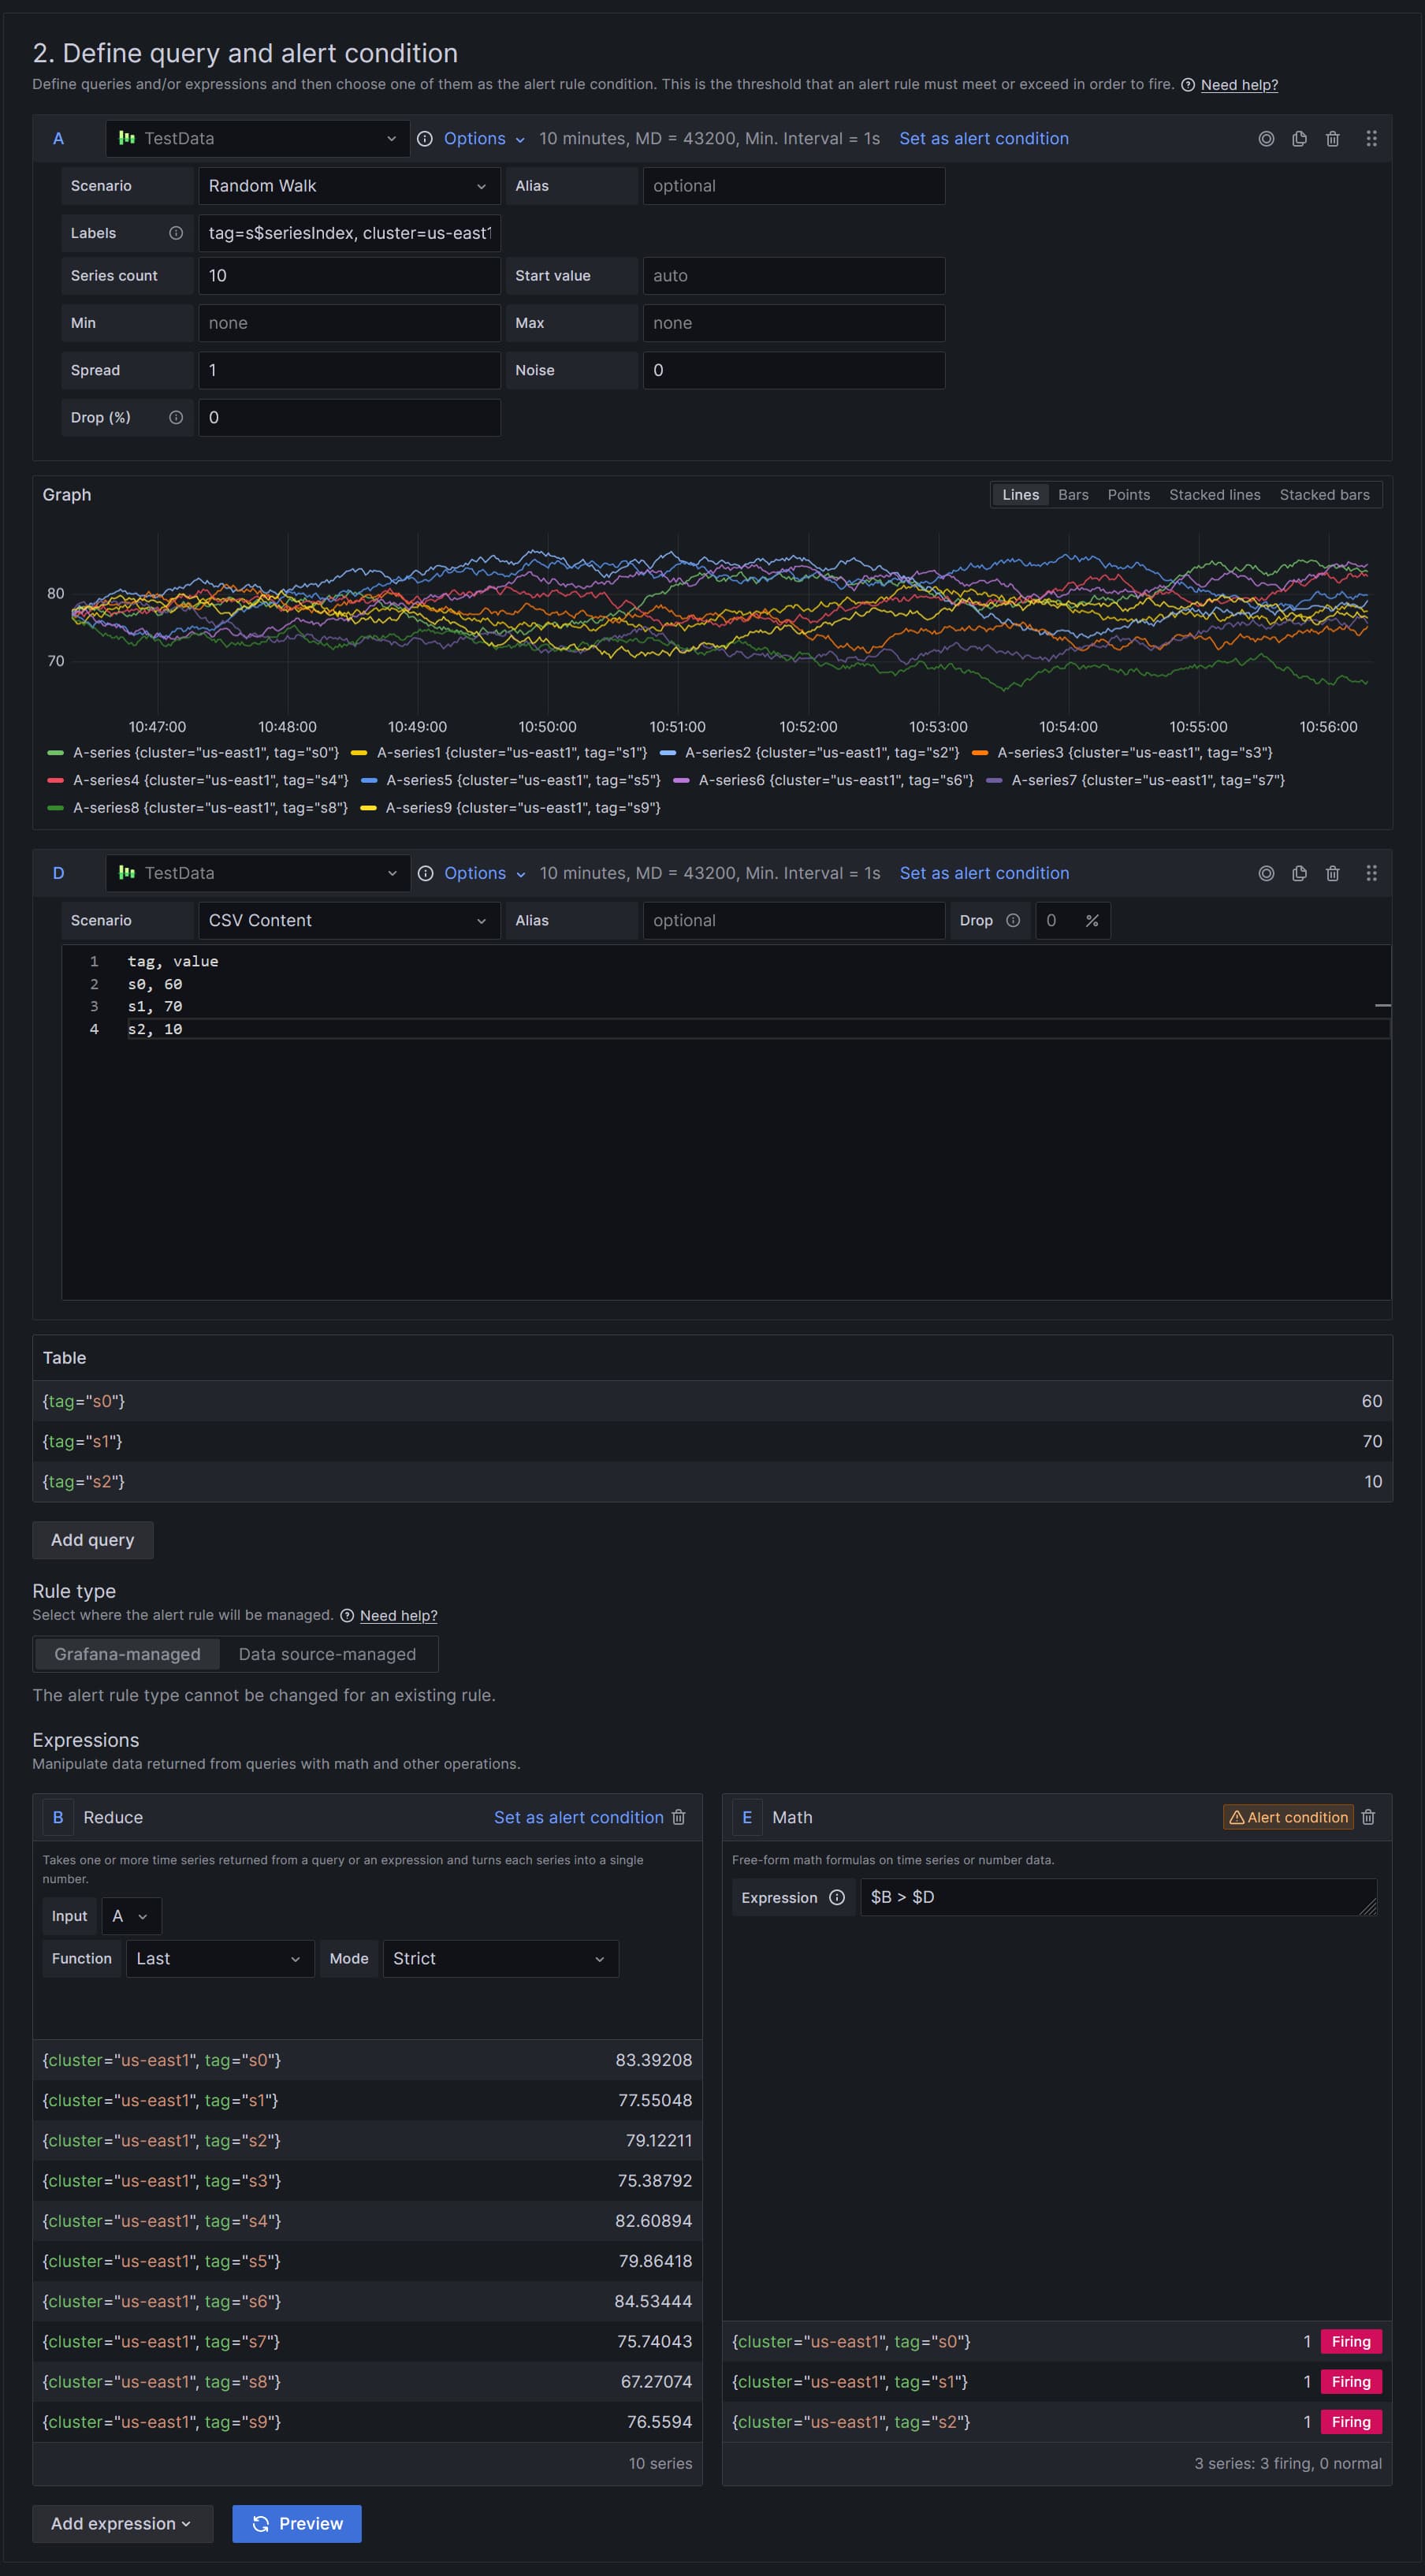
Task: Click the help icon beside the section description
Action: 1188,85
